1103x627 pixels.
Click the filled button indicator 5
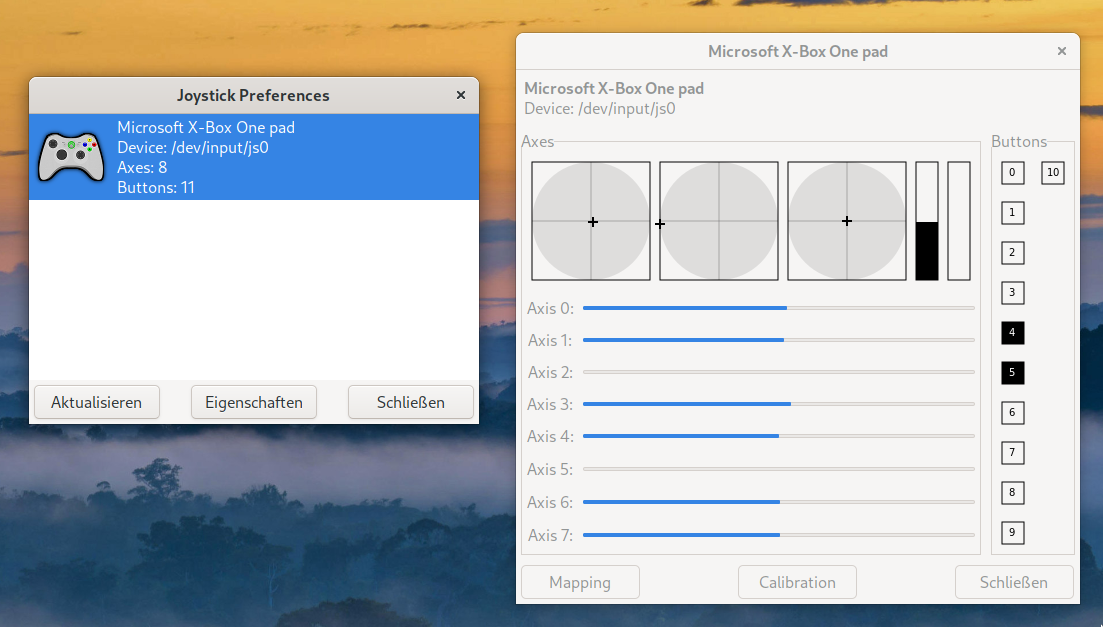coord(1012,373)
